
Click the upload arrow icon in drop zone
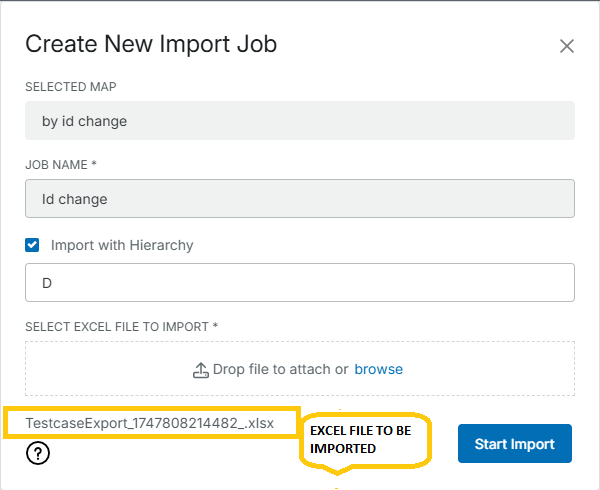pos(200,370)
